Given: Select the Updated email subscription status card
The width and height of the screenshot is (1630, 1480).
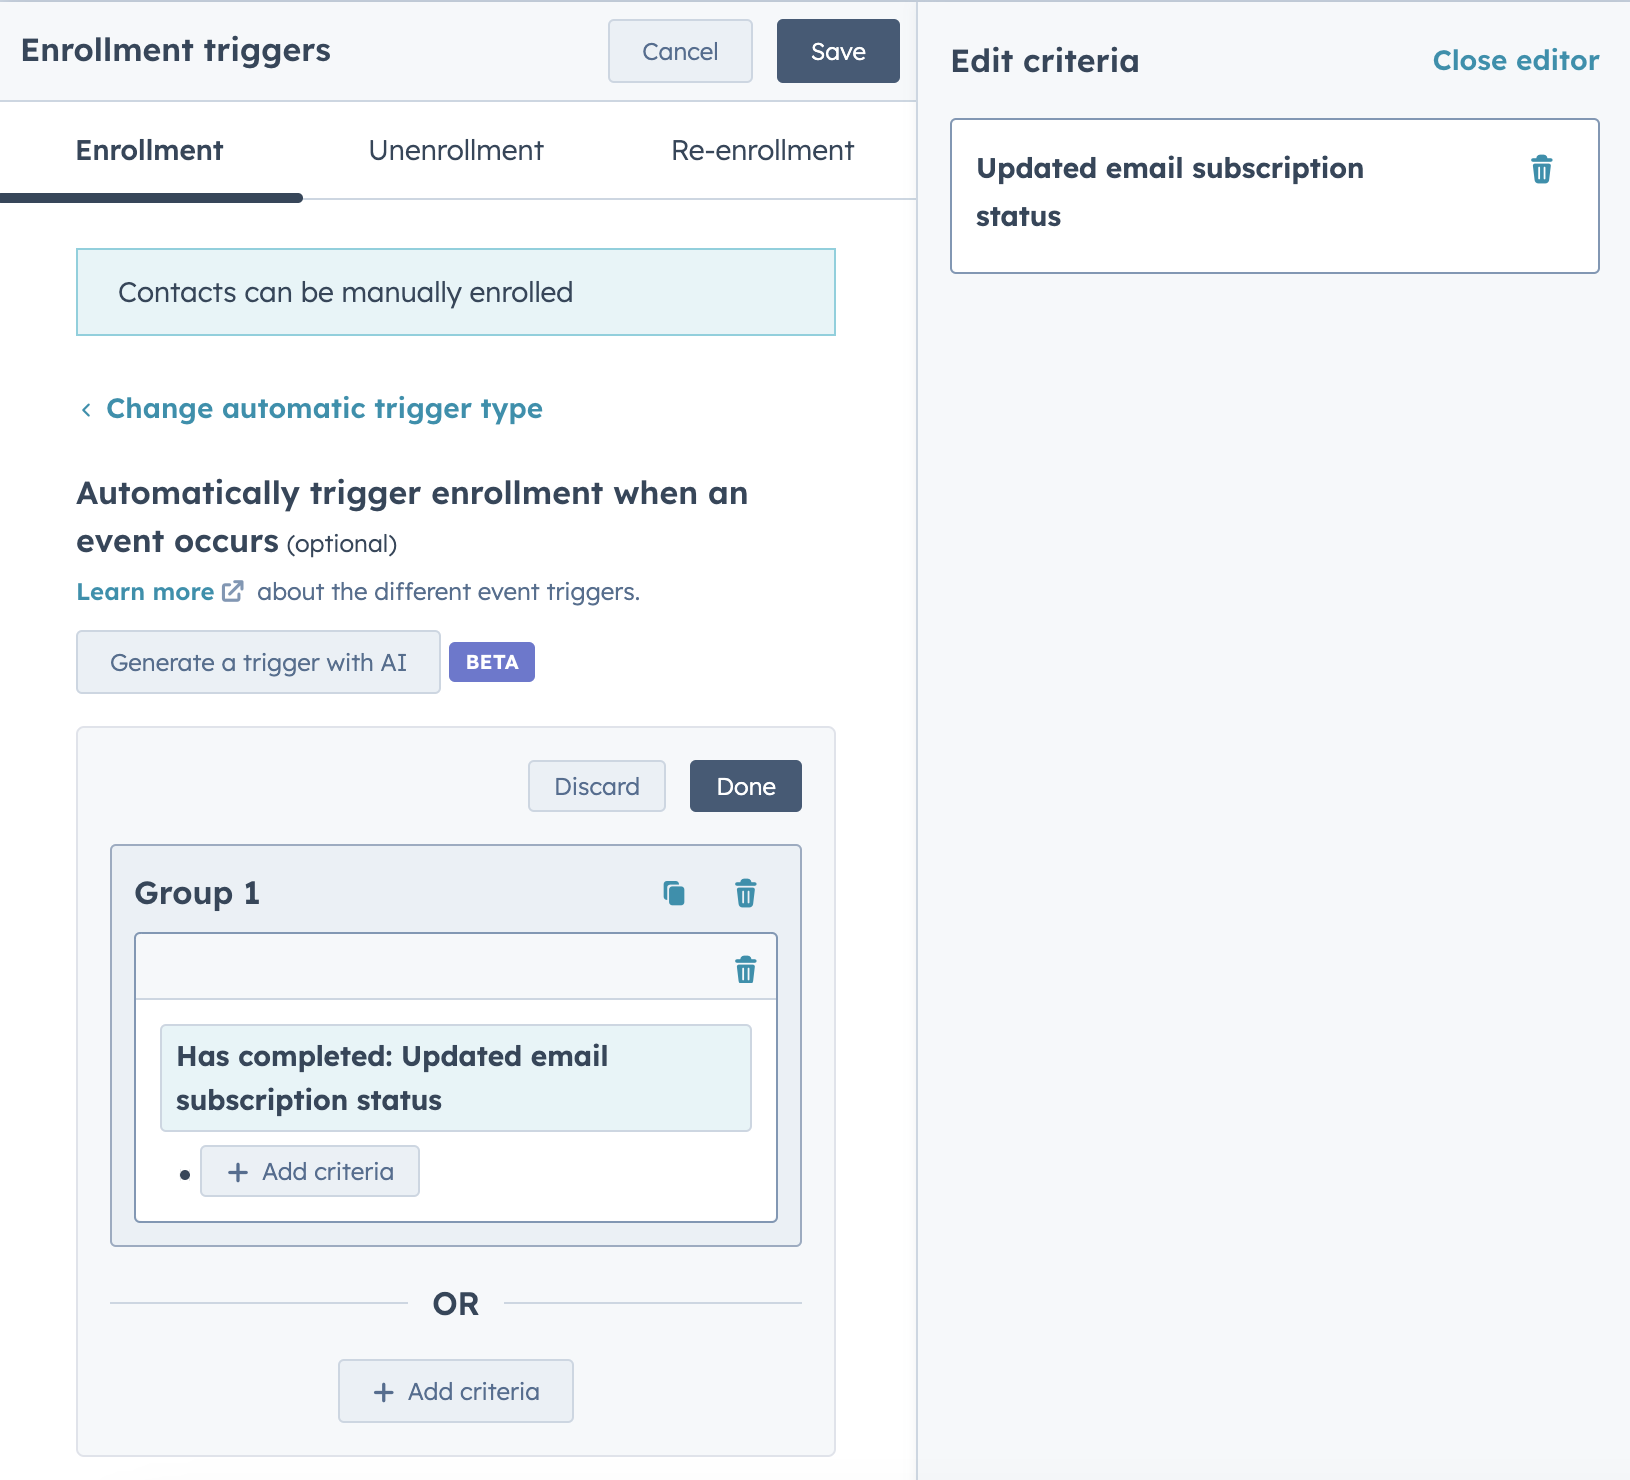Looking at the screenshot, I should (1275, 196).
